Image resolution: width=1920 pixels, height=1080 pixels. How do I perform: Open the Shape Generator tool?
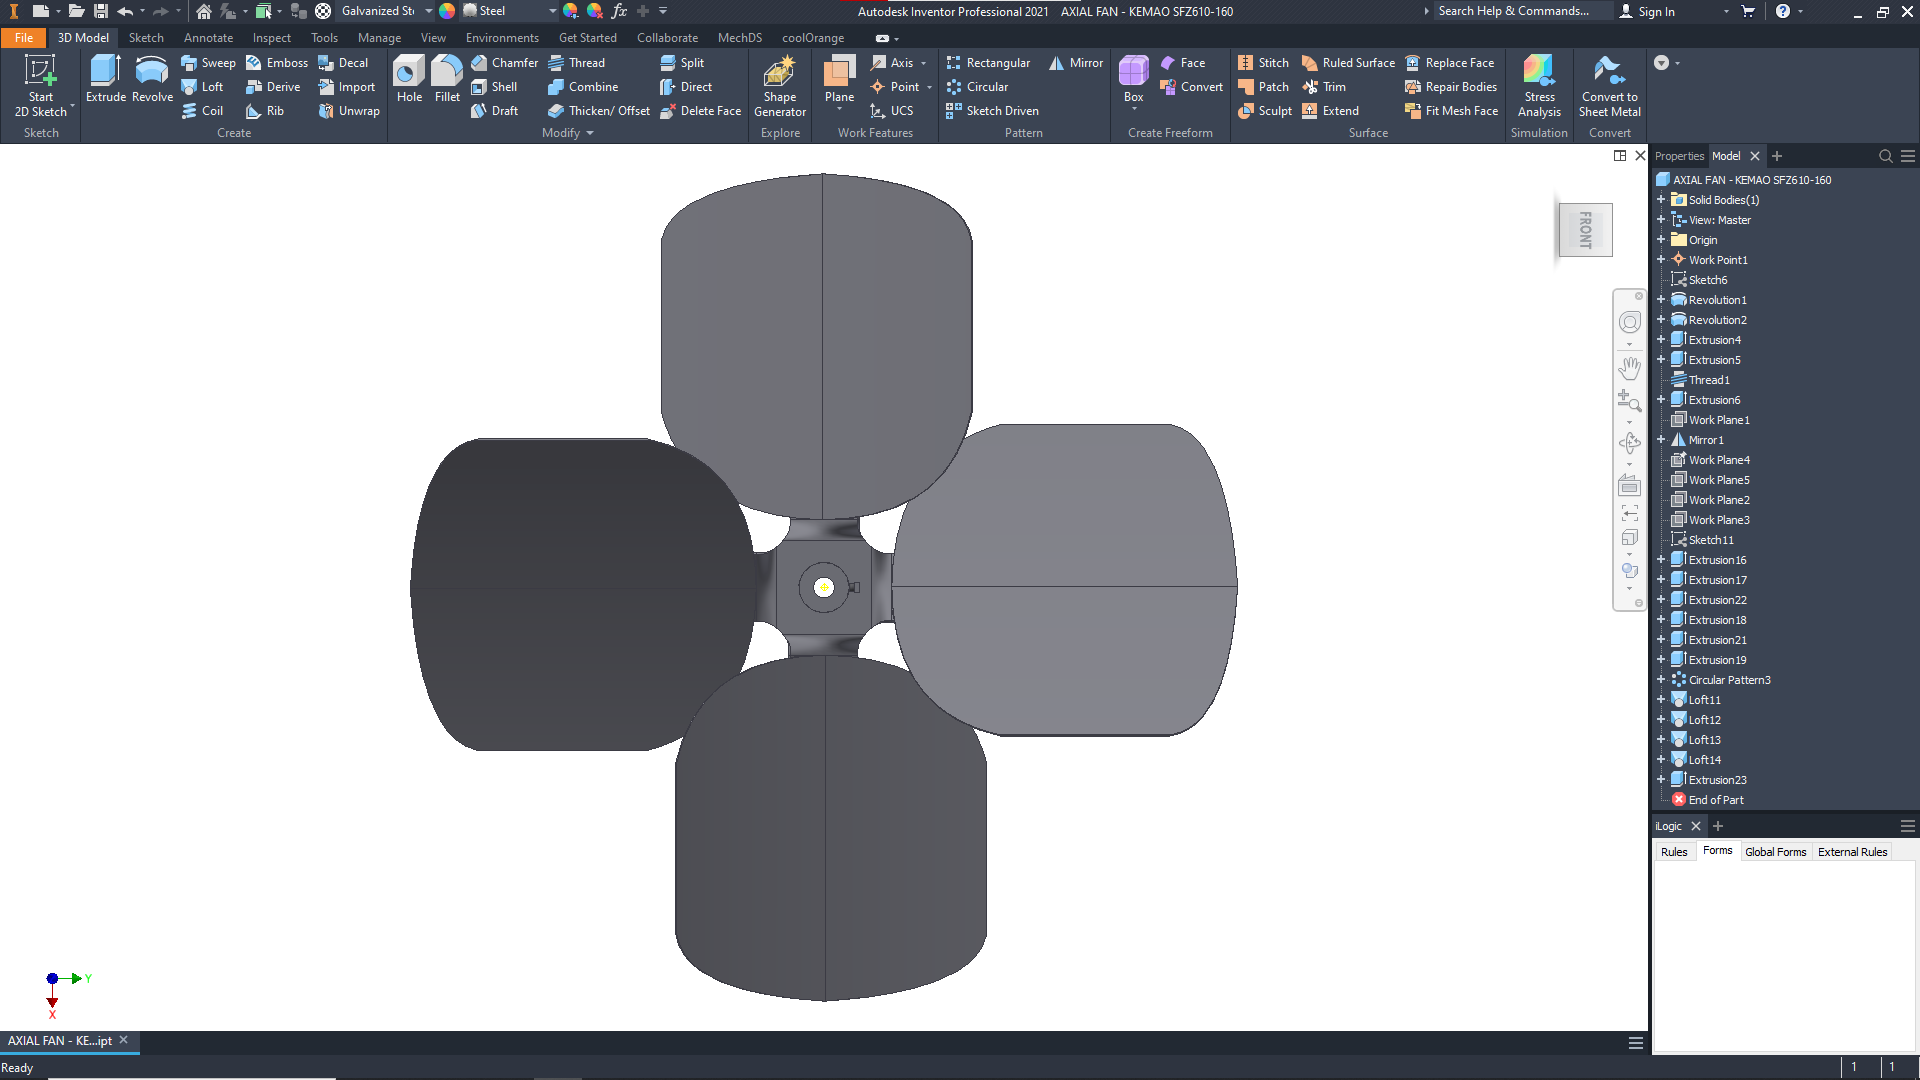click(x=780, y=86)
